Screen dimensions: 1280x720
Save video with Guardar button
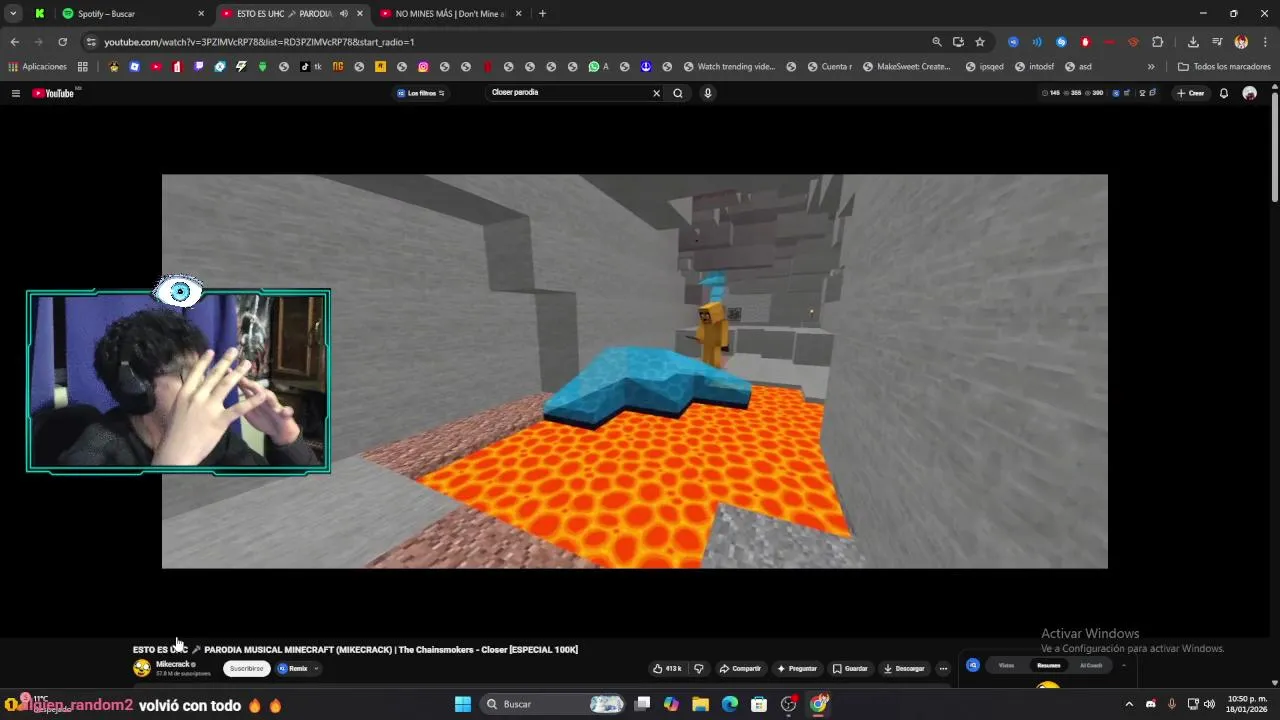point(850,668)
